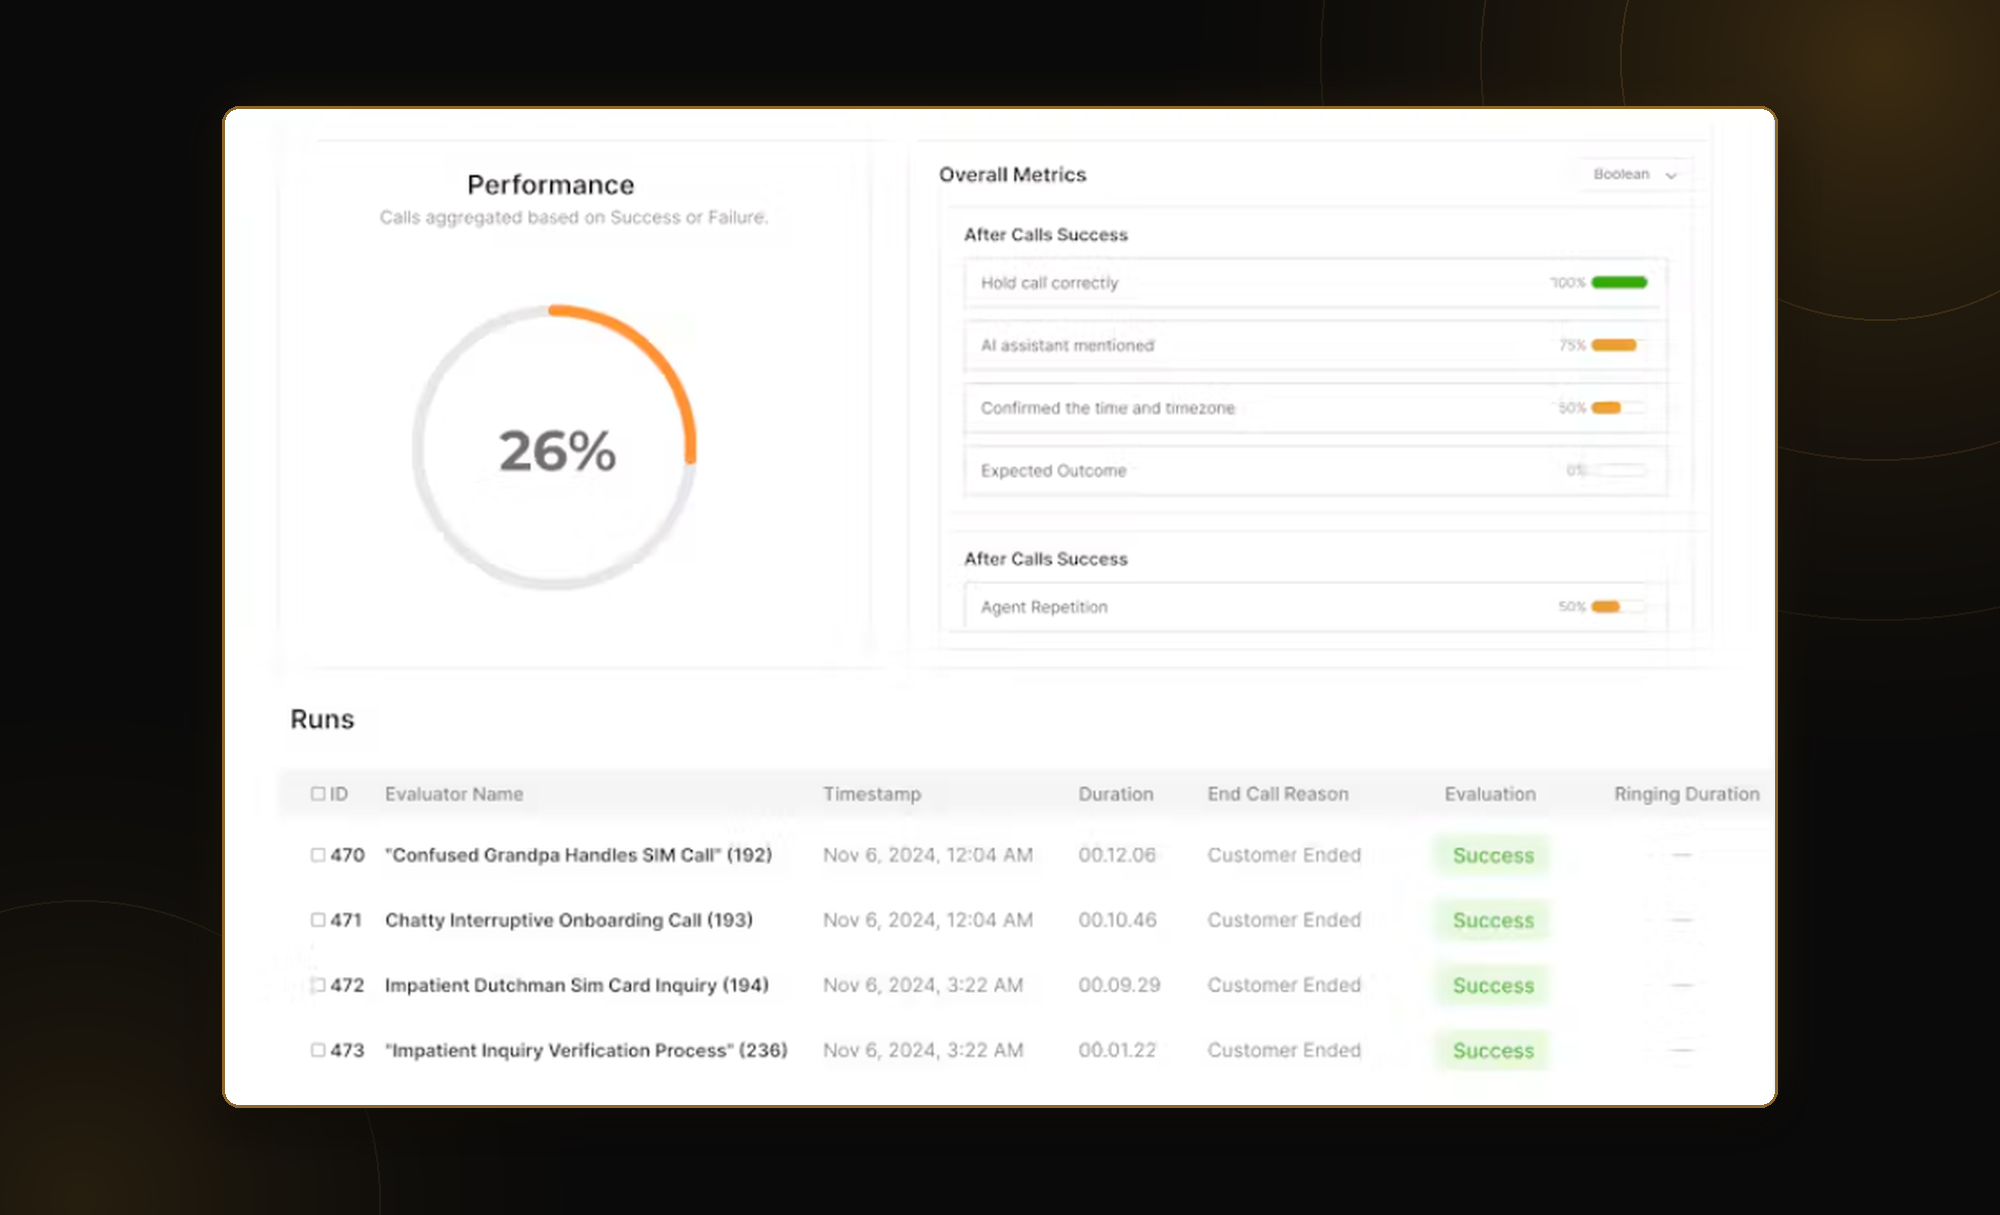Image resolution: width=2000 pixels, height=1215 pixels.
Task: Open "Impatient Inquiry Verification Process" (236) run
Action: [586, 1050]
